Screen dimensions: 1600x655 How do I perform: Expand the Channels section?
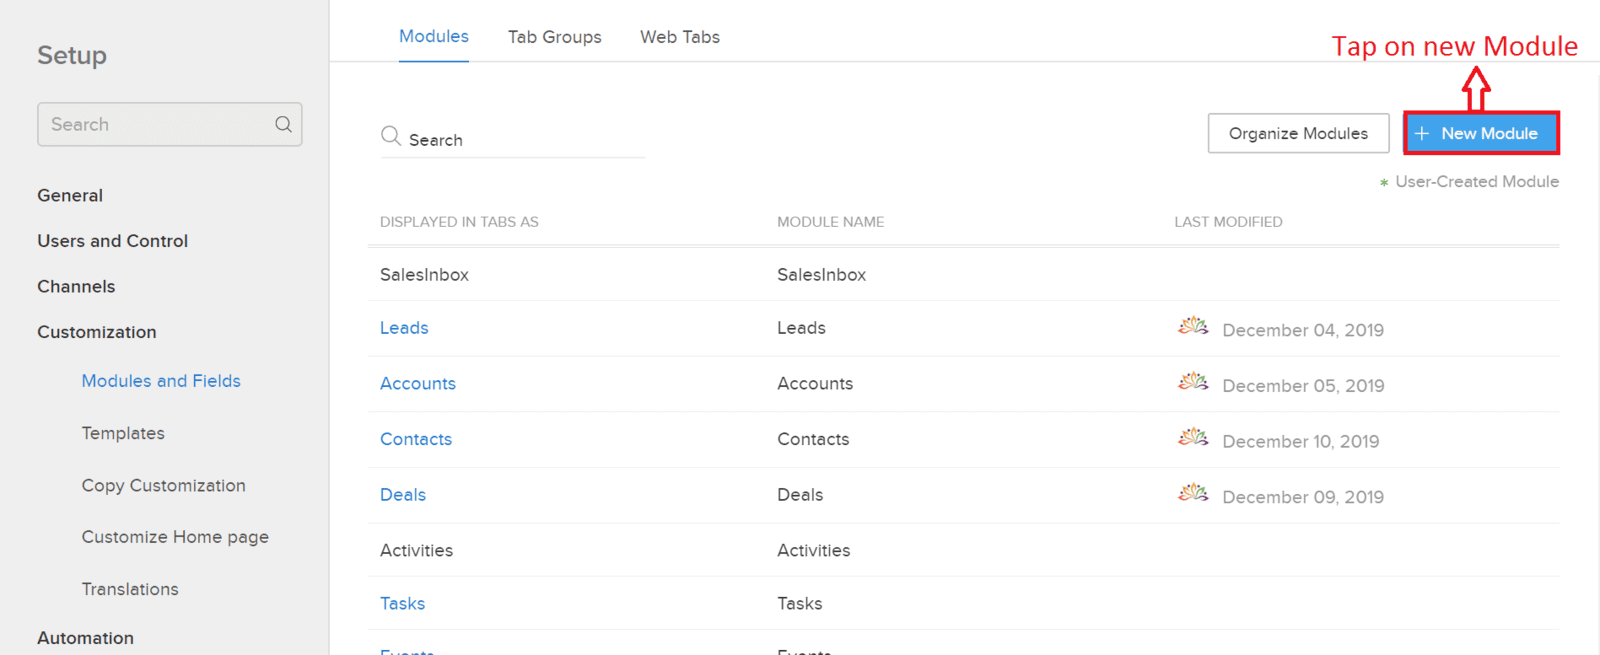pos(76,286)
